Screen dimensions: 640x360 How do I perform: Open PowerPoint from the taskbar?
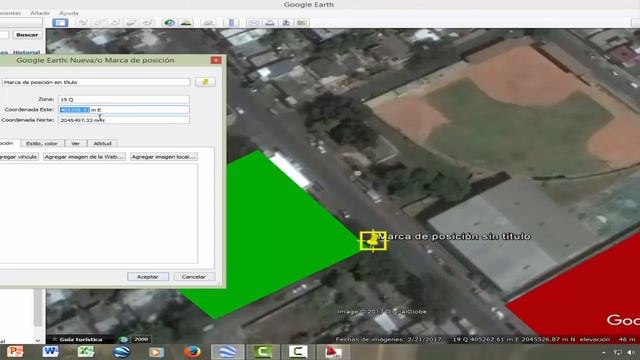point(15,352)
